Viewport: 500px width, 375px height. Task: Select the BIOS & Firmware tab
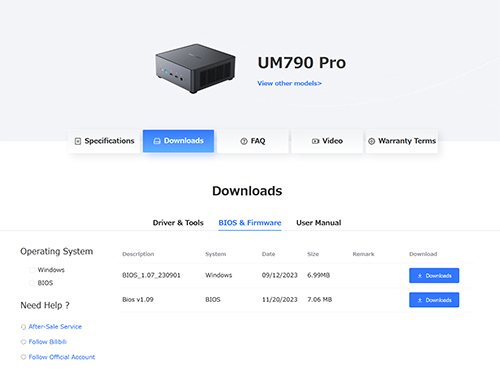[250, 223]
